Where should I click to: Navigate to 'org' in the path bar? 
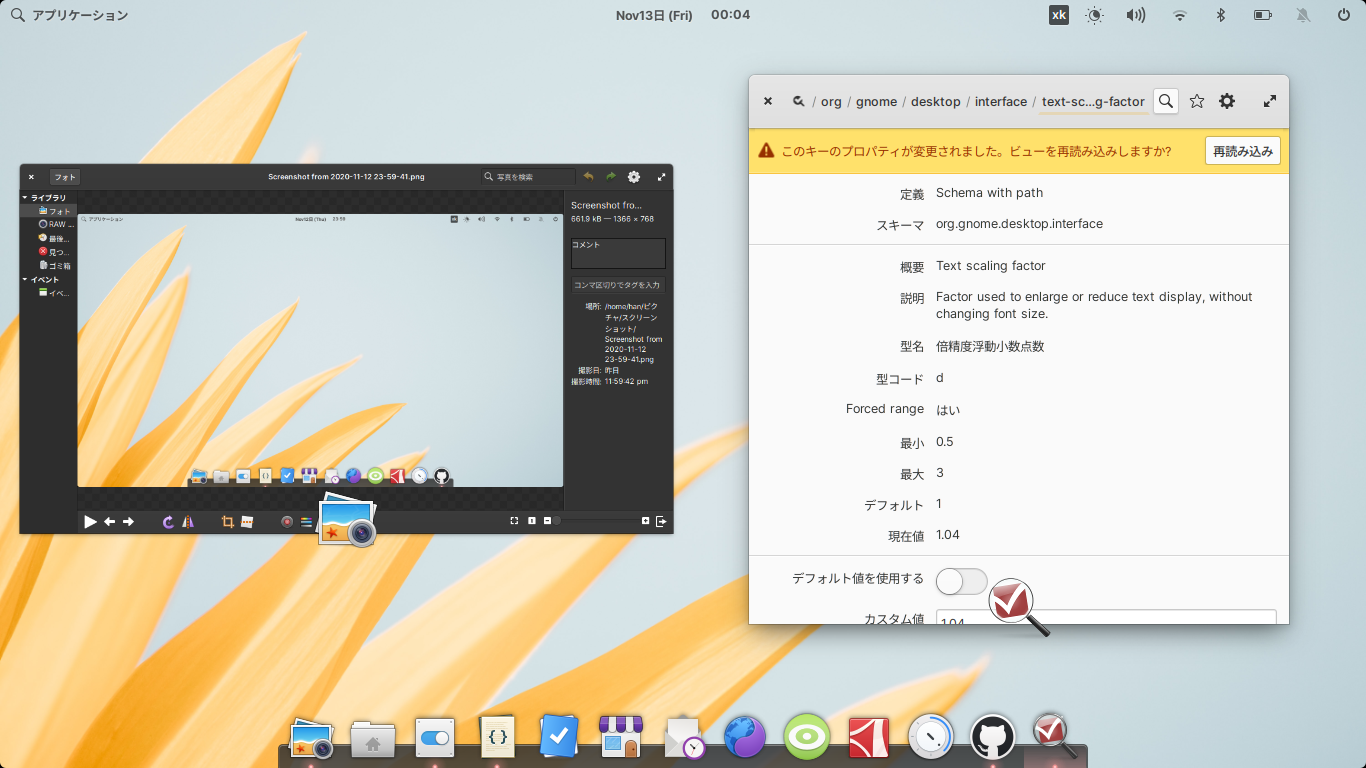(831, 101)
